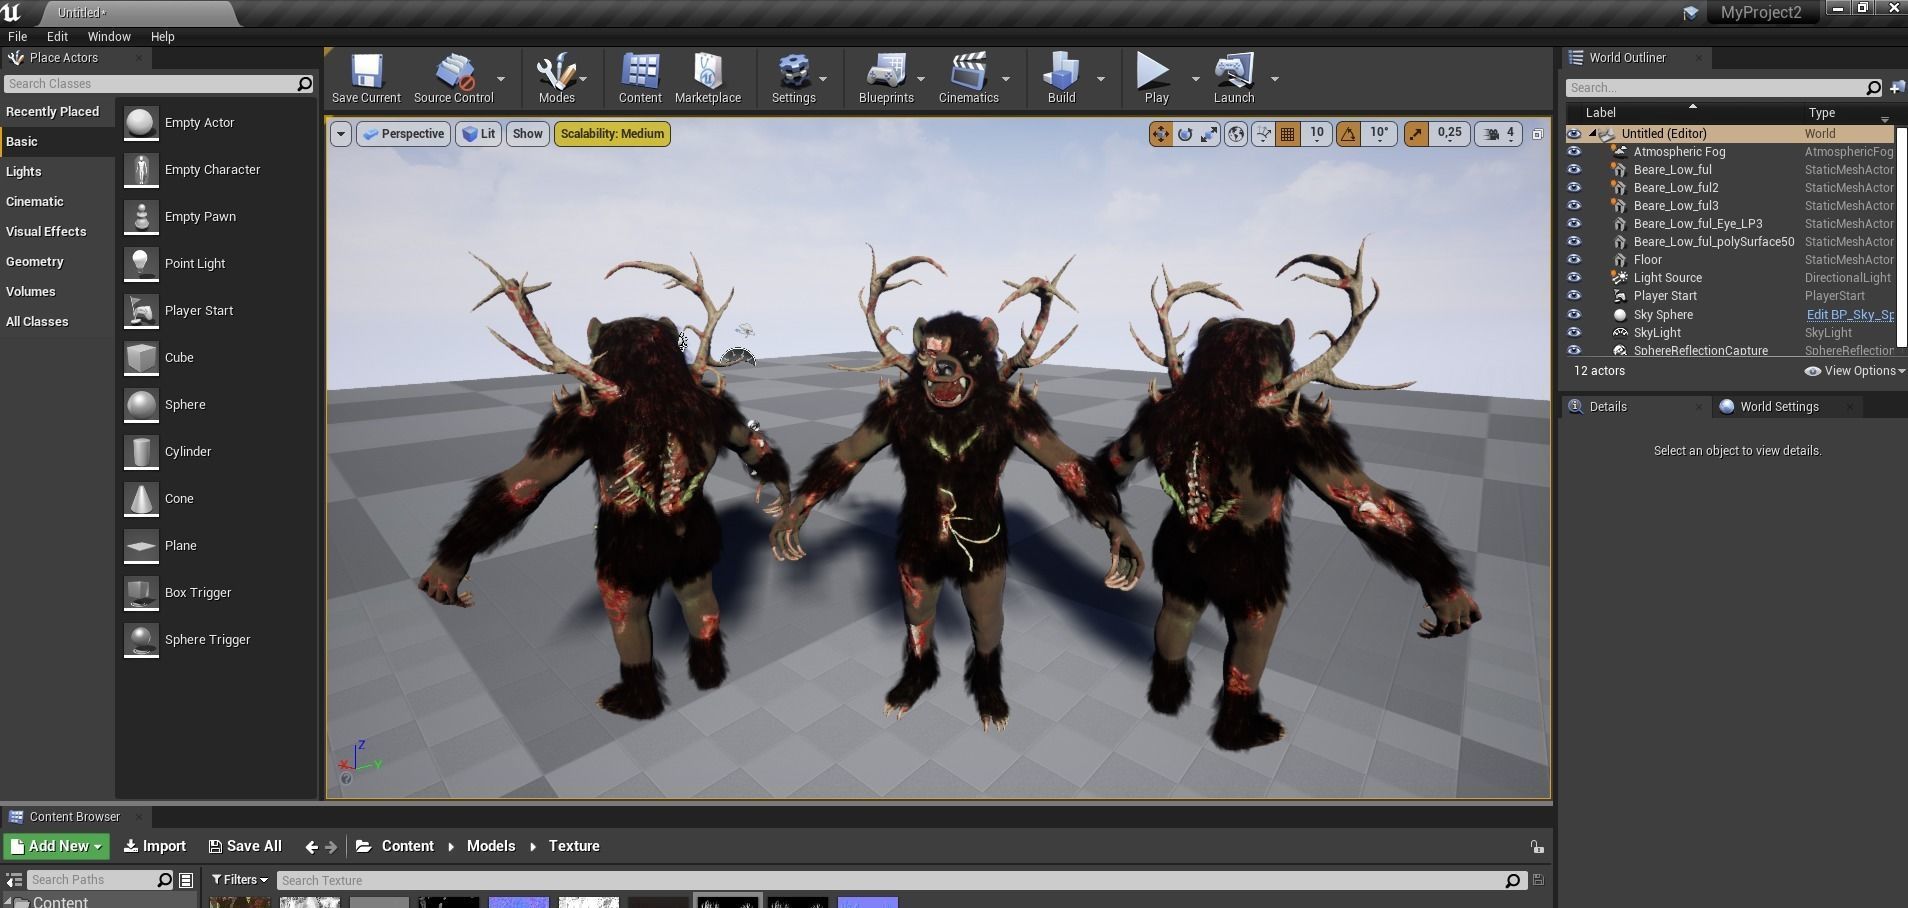The width and height of the screenshot is (1908, 908).
Task: Open the Lit view mode dropdown
Action: coord(479,134)
